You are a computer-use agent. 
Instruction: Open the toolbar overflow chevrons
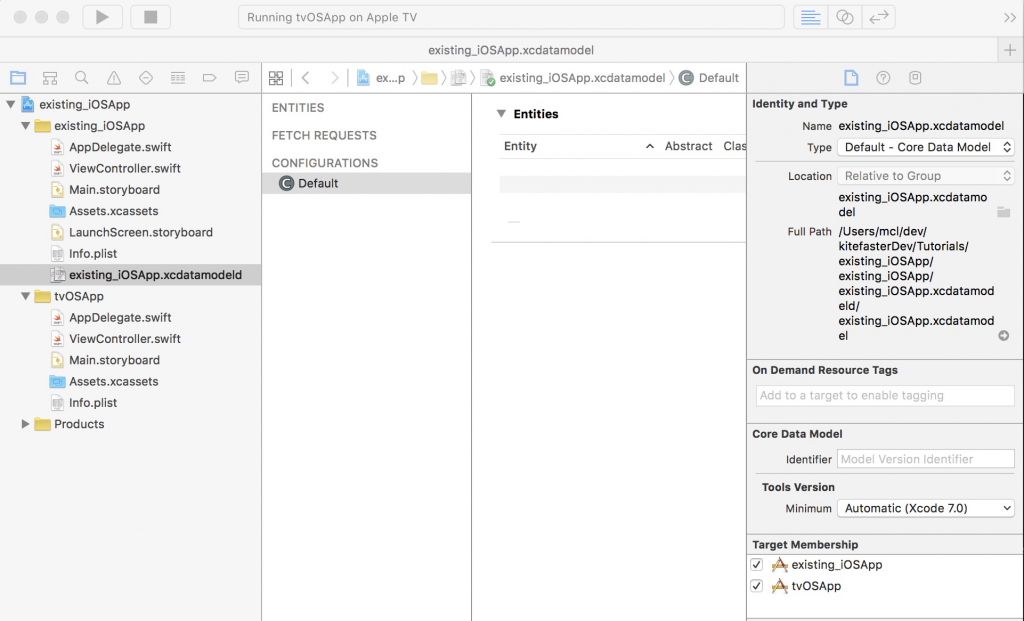coord(1010,18)
